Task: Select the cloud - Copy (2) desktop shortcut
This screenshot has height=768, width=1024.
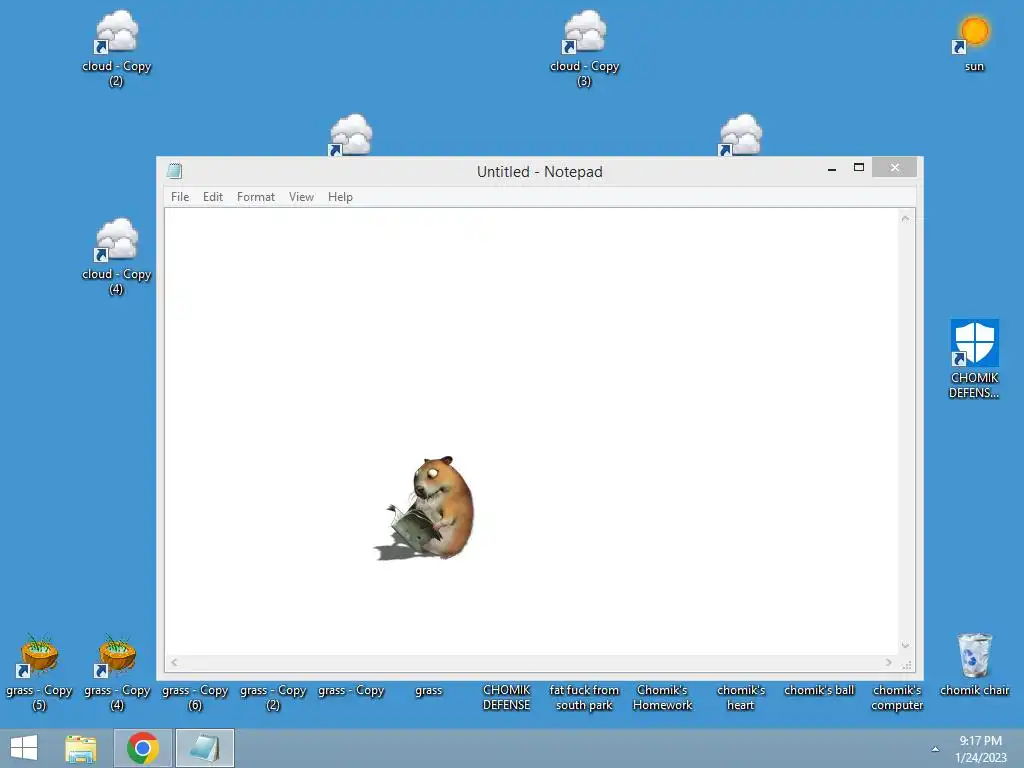Action: click(x=116, y=49)
